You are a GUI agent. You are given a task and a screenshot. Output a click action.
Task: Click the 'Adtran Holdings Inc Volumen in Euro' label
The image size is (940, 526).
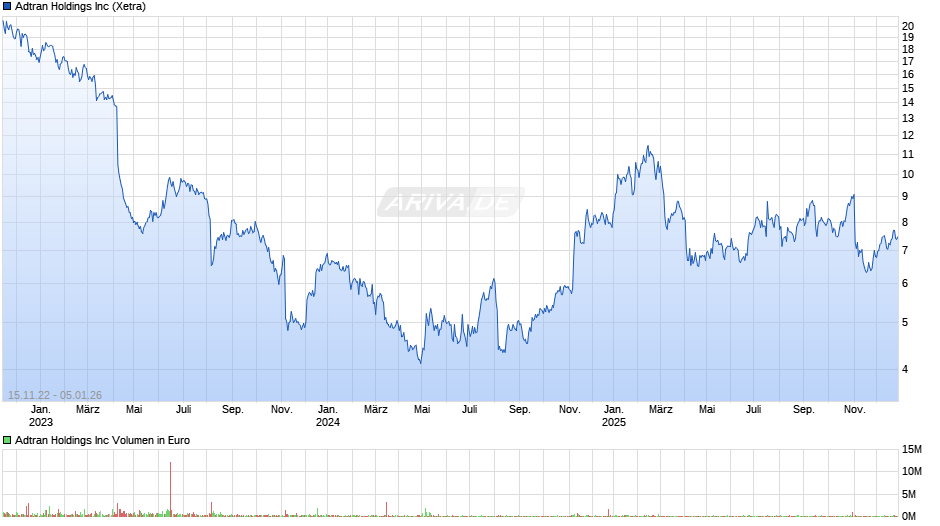click(x=103, y=440)
